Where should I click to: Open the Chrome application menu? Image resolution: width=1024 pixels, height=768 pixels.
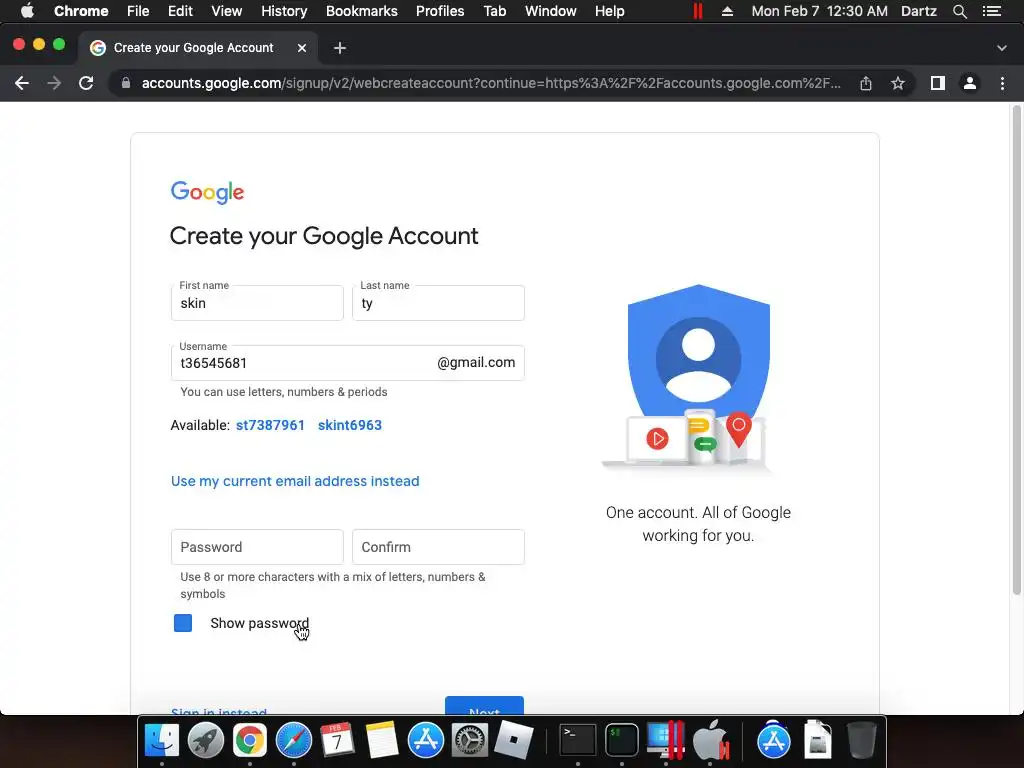81,11
